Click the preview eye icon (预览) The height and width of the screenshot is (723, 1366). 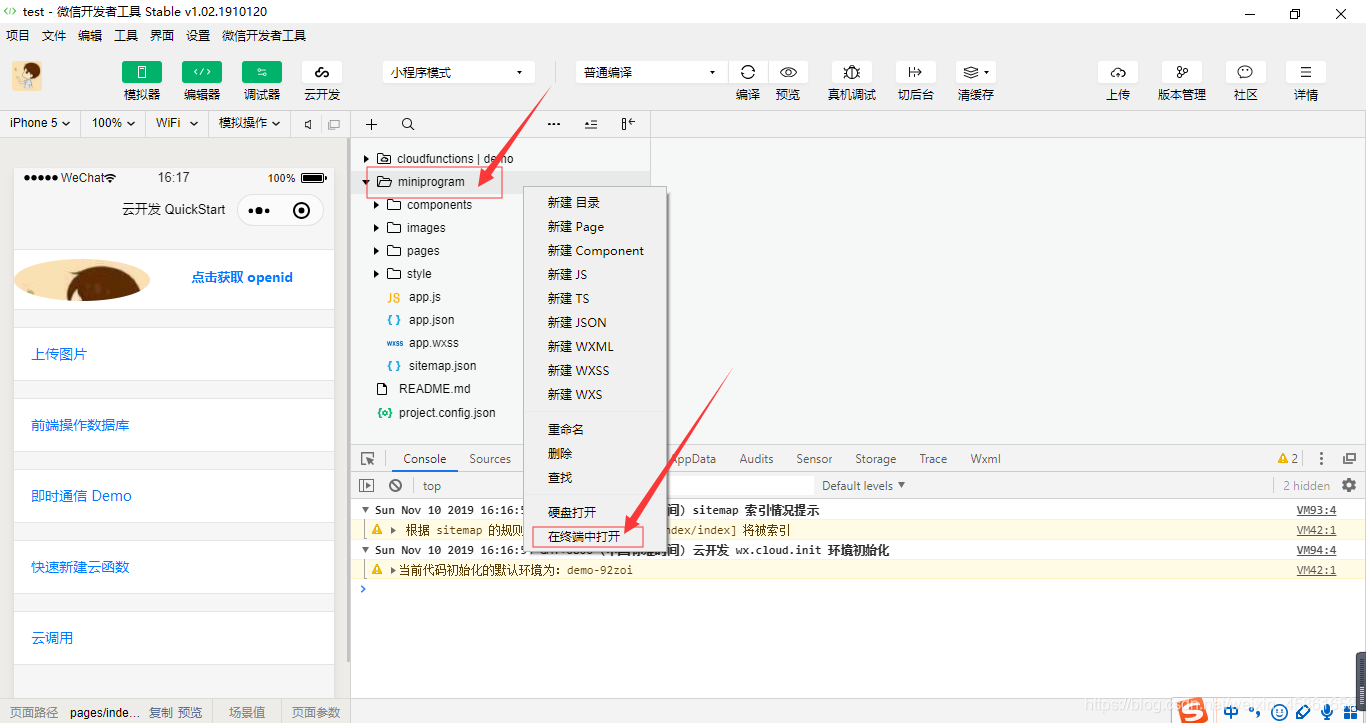click(788, 72)
